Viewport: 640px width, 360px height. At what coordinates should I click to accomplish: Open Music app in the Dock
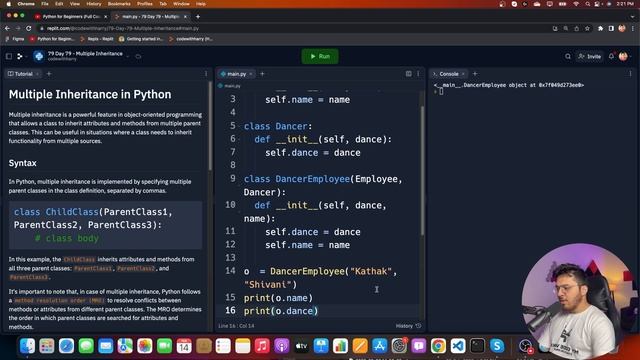click(262, 346)
